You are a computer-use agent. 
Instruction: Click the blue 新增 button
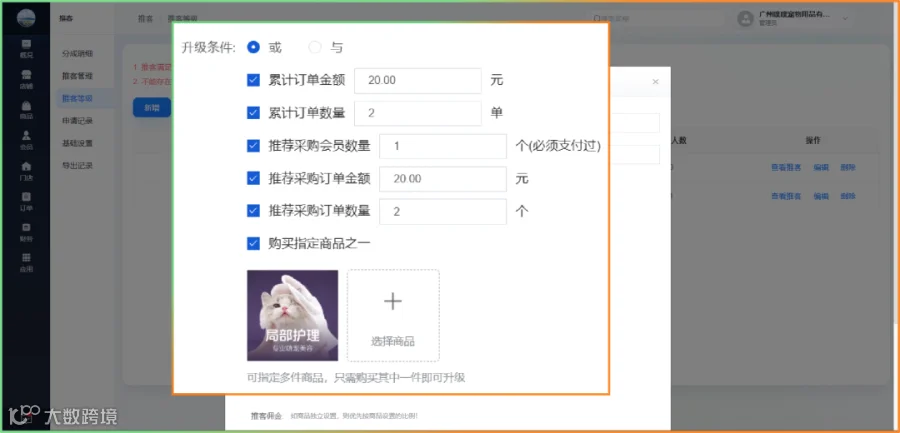click(152, 108)
